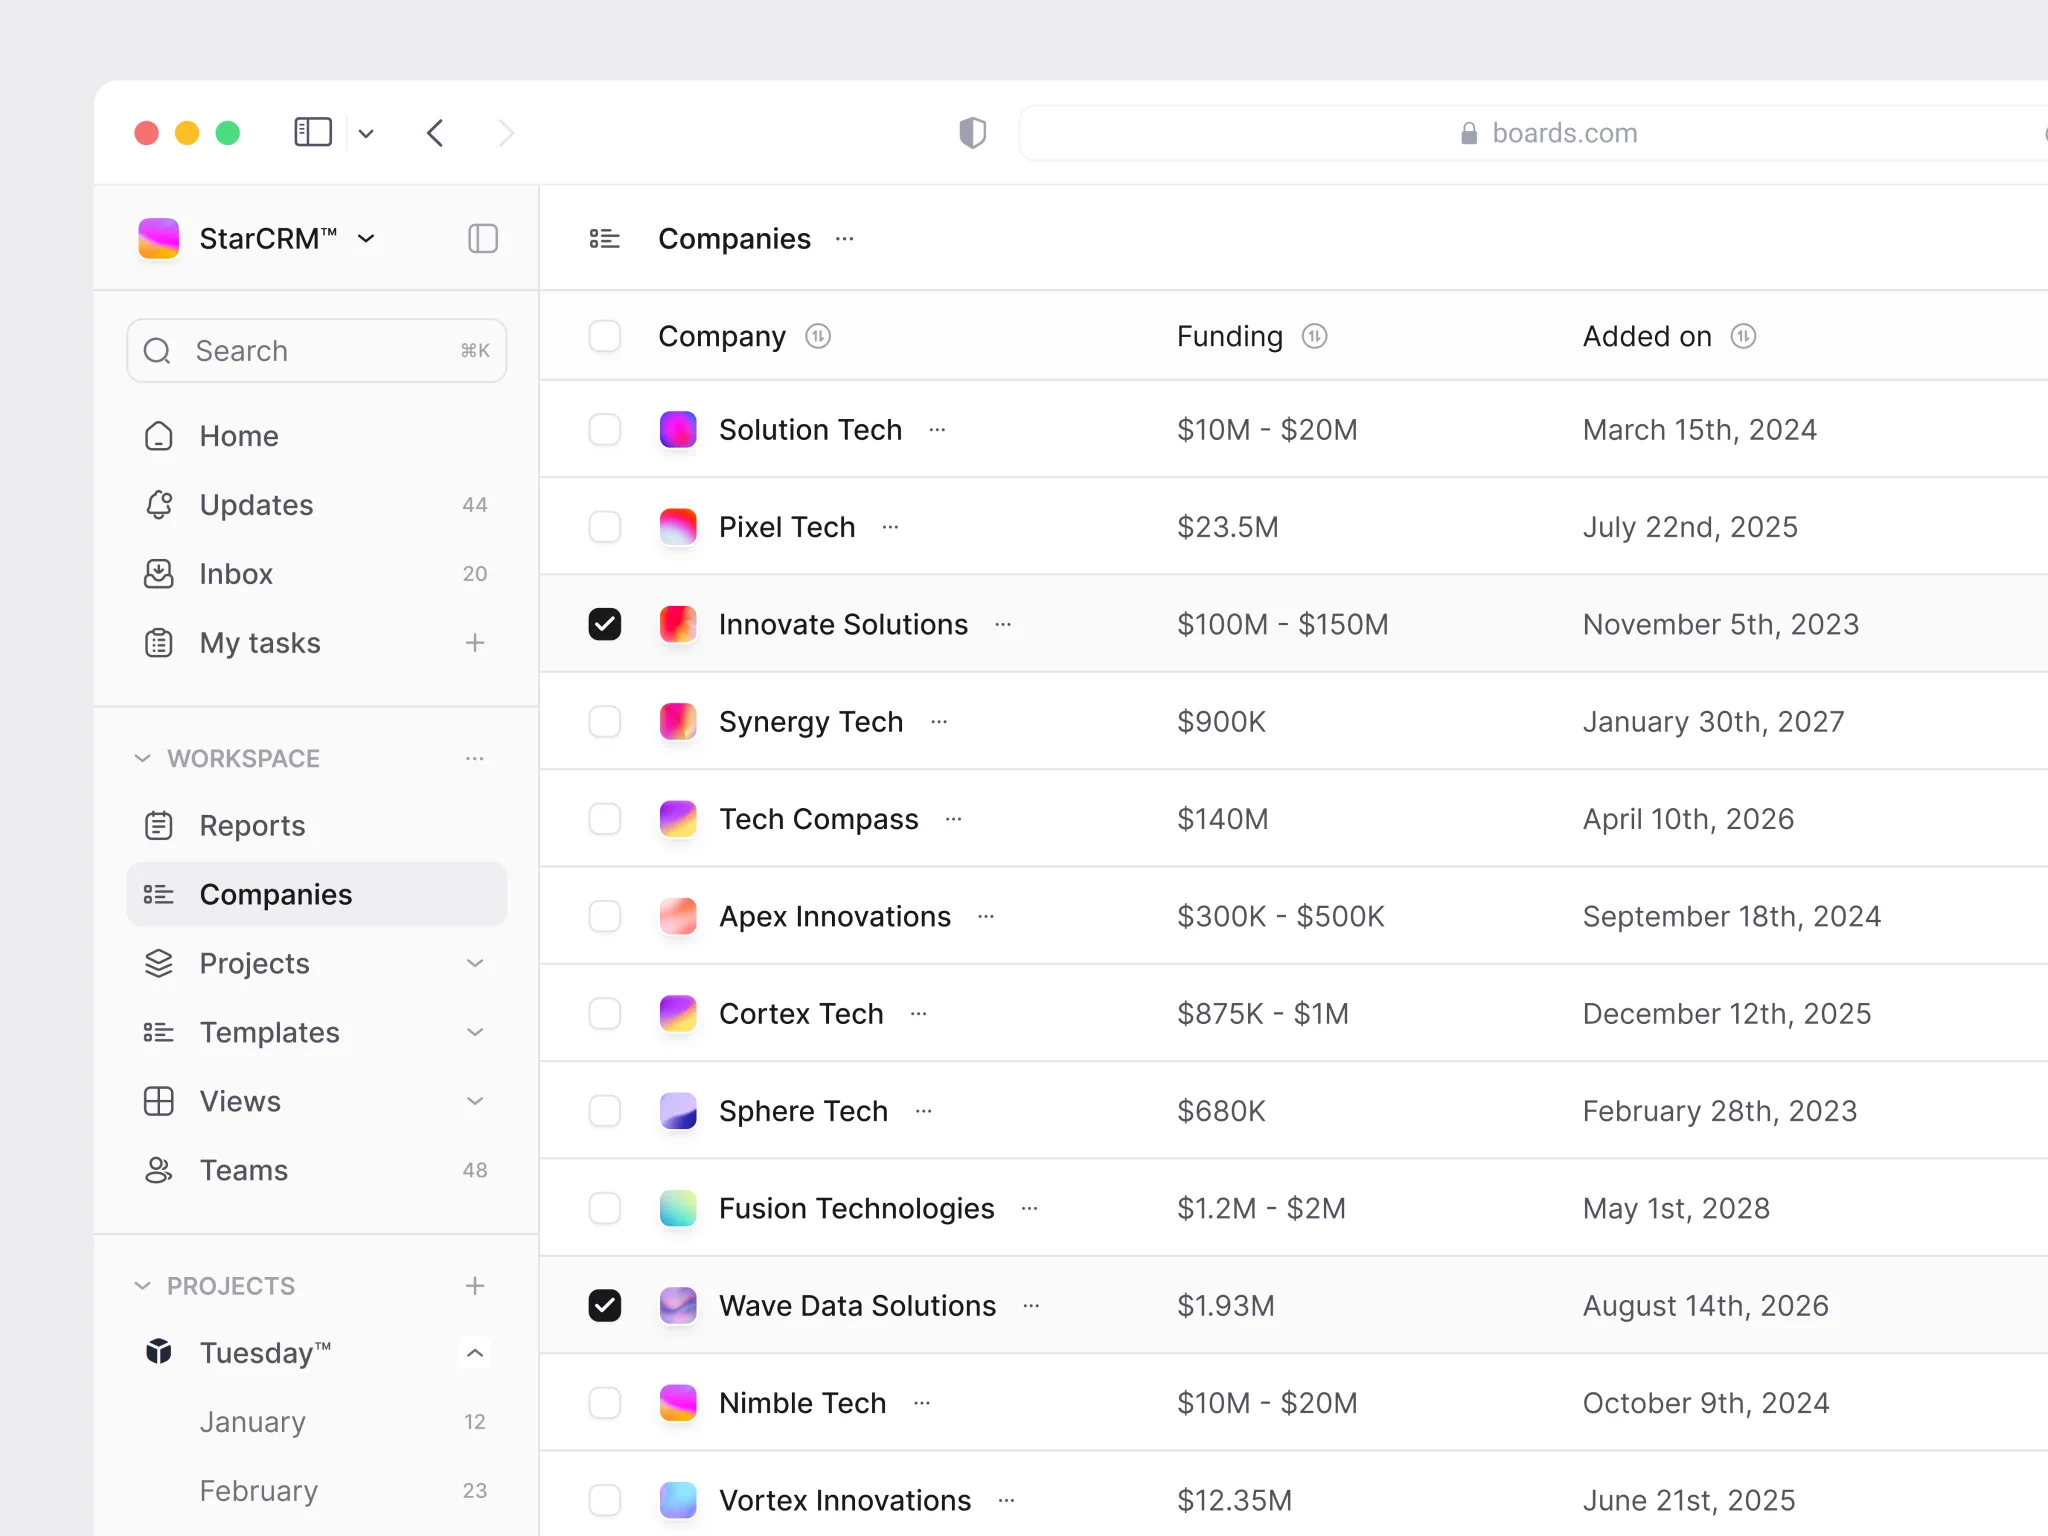Sort by the Company column icon

(x=818, y=336)
